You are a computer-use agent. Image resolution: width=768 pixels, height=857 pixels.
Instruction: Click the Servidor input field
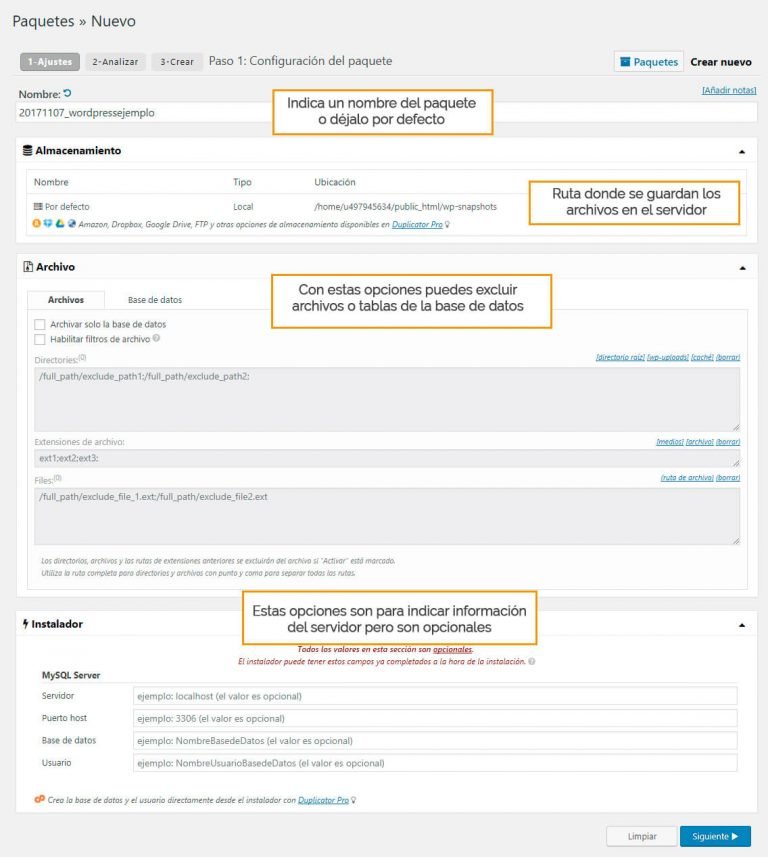pyautogui.click(x=434, y=696)
